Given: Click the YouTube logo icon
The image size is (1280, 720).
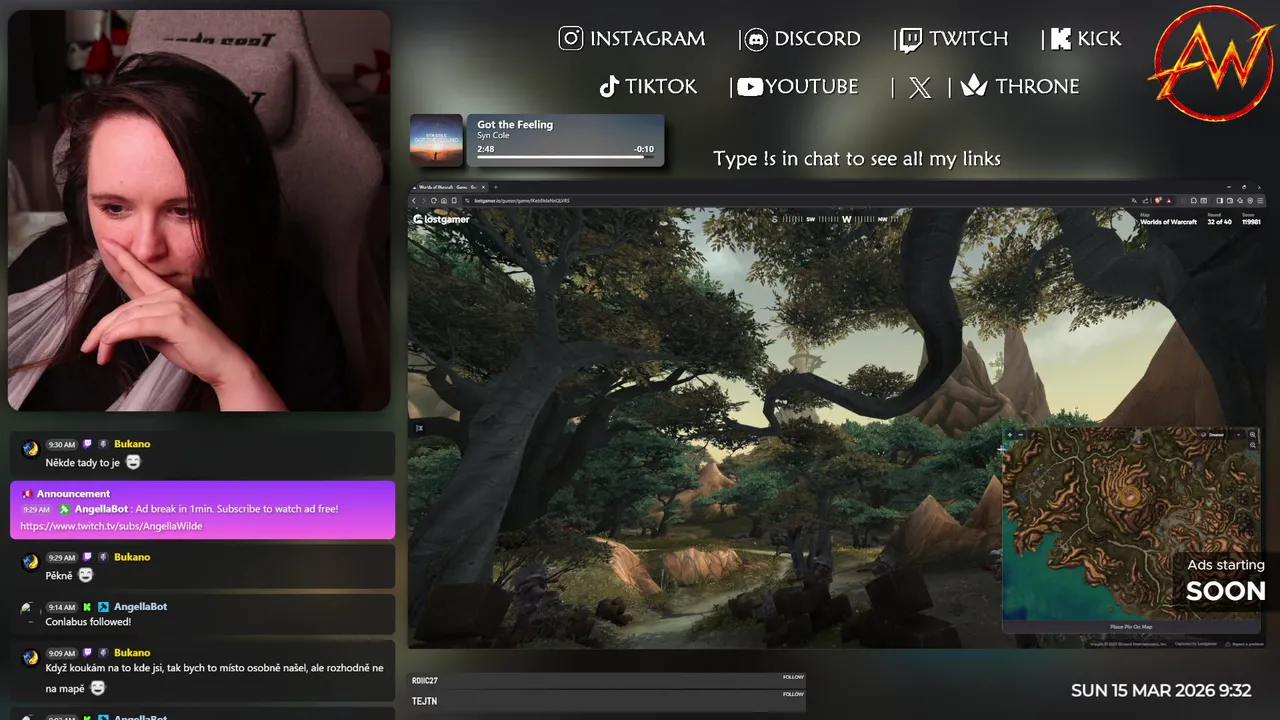Looking at the screenshot, I should coord(750,87).
